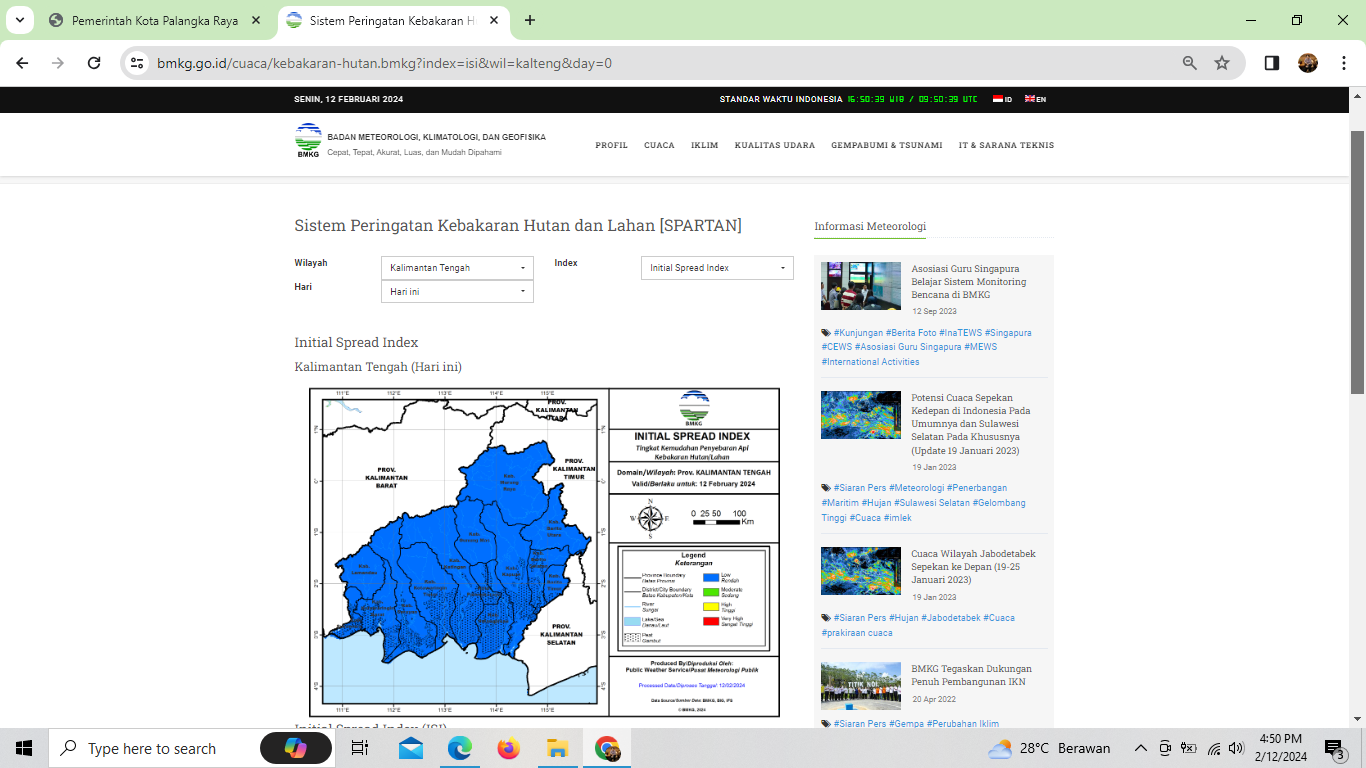
Task: Open the Index dropdown Initial Spread Index
Action: pyautogui.click(x=717, y=268)
